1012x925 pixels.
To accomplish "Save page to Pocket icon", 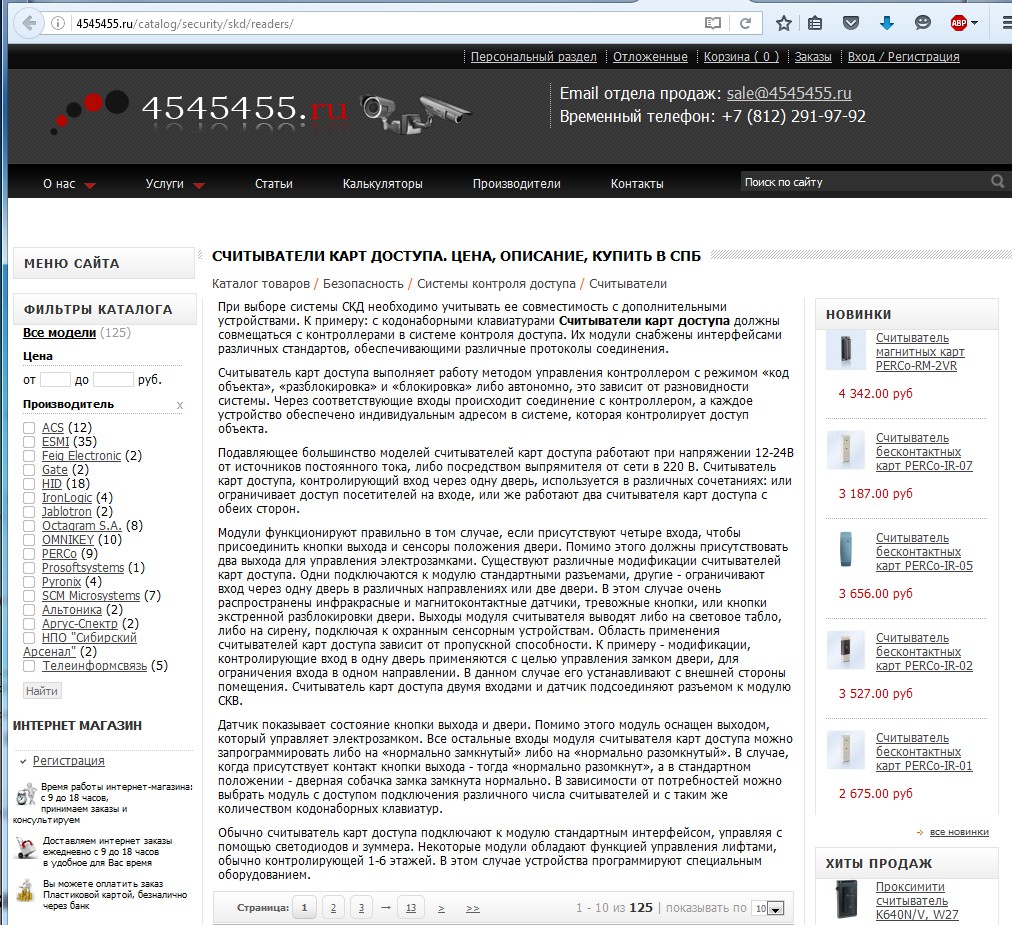I will coord(851,23).
